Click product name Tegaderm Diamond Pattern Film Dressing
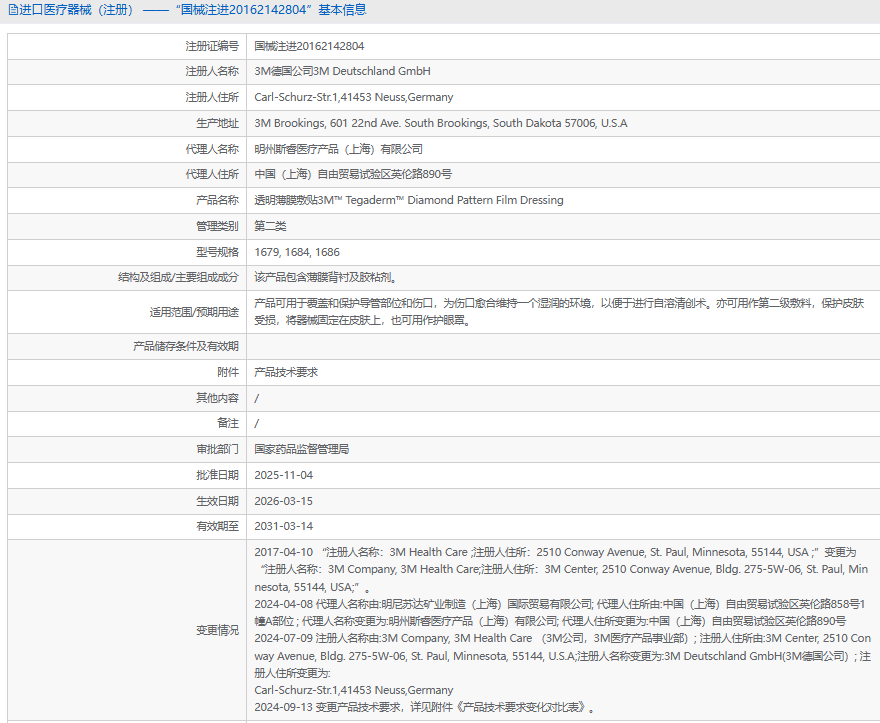Viewport: 880px width, 723px height. click(409, 200)
